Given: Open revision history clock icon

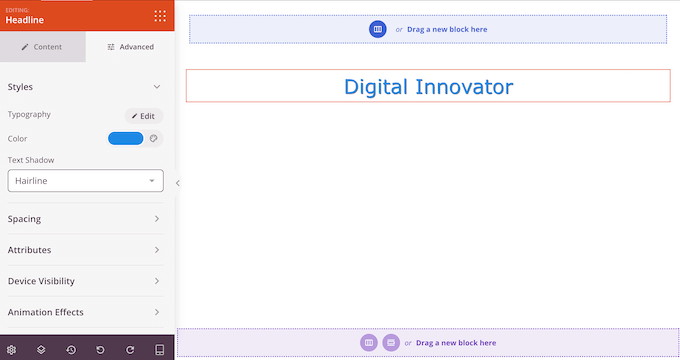Looking at the screenshot, I should pos(71,350).
